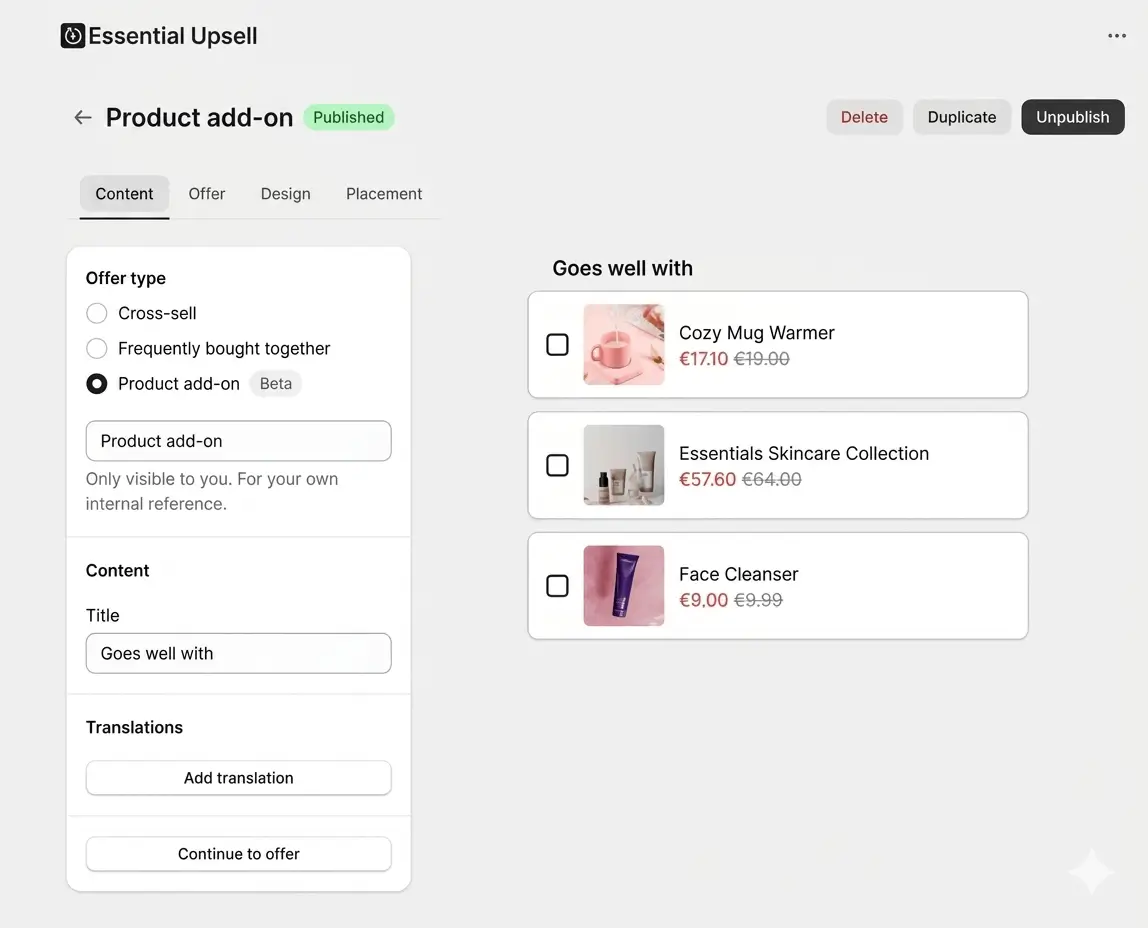
Task: Click the Product add-on page title
Action: (x=199, y=117)
